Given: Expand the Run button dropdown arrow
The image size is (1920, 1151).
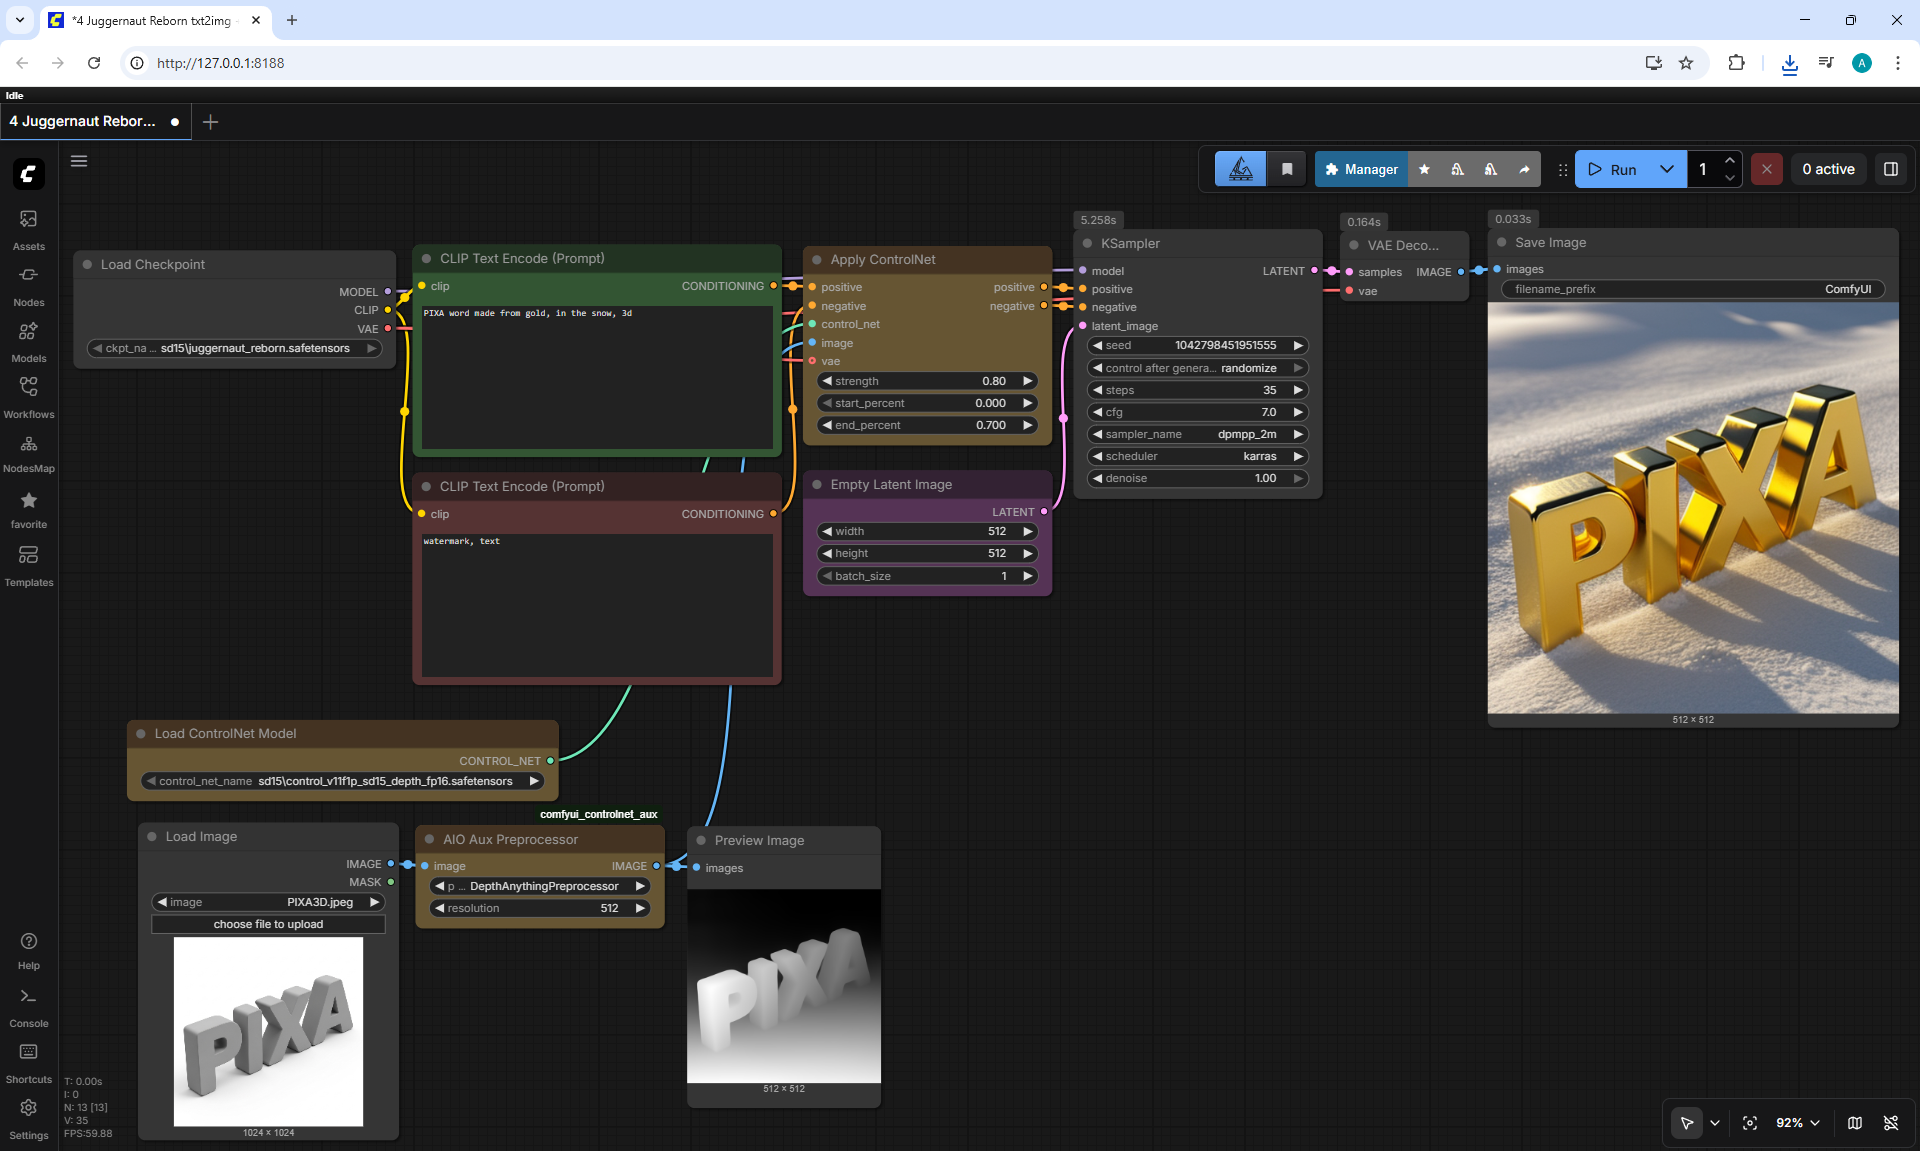Looking at the screenshot, I should [1667, 169].
